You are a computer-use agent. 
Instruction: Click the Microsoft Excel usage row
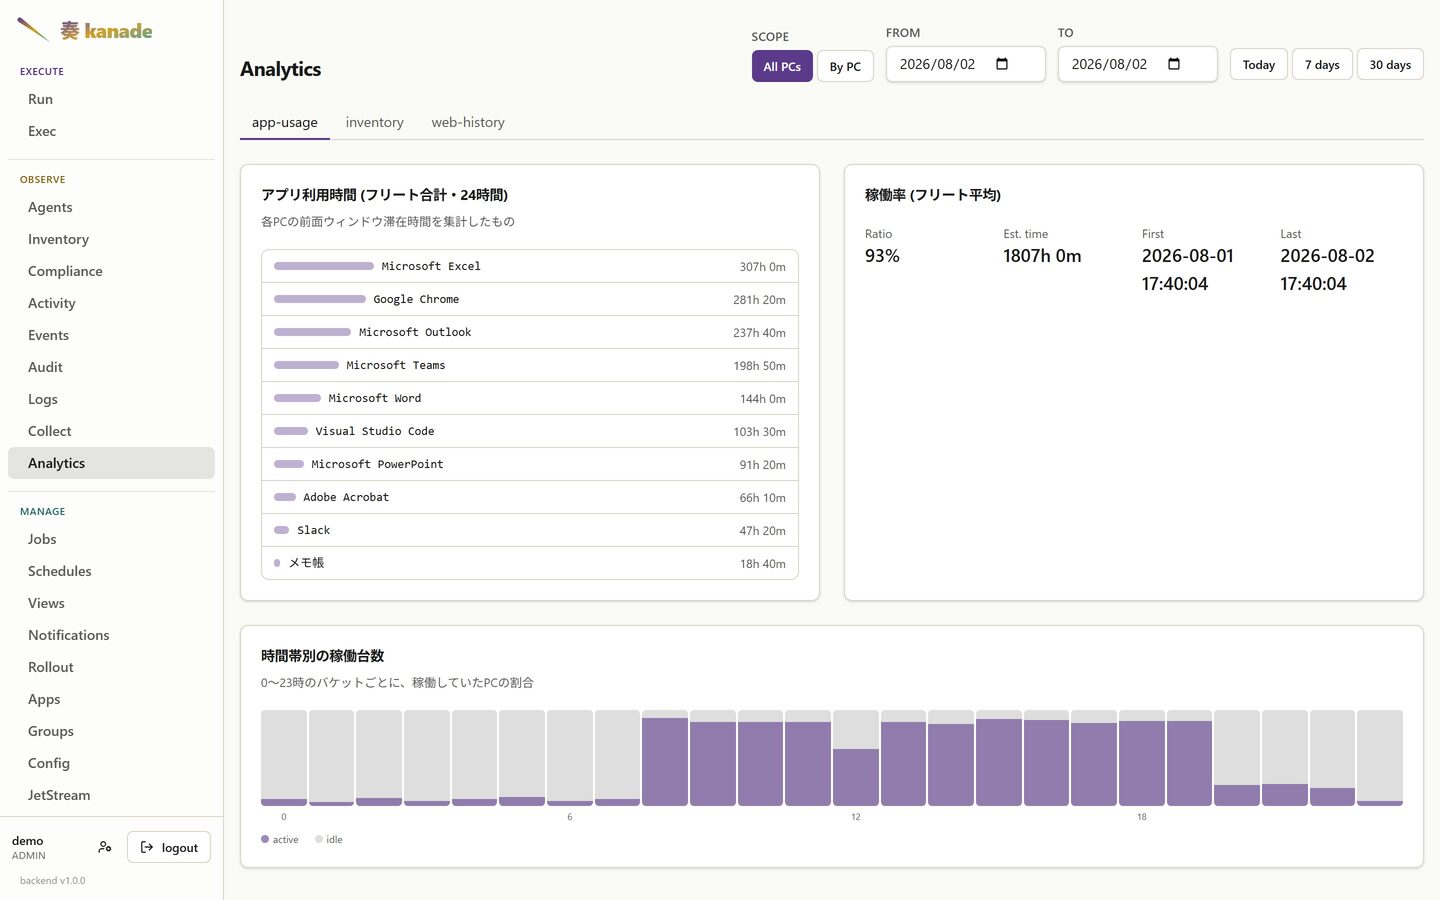[530, 266]
